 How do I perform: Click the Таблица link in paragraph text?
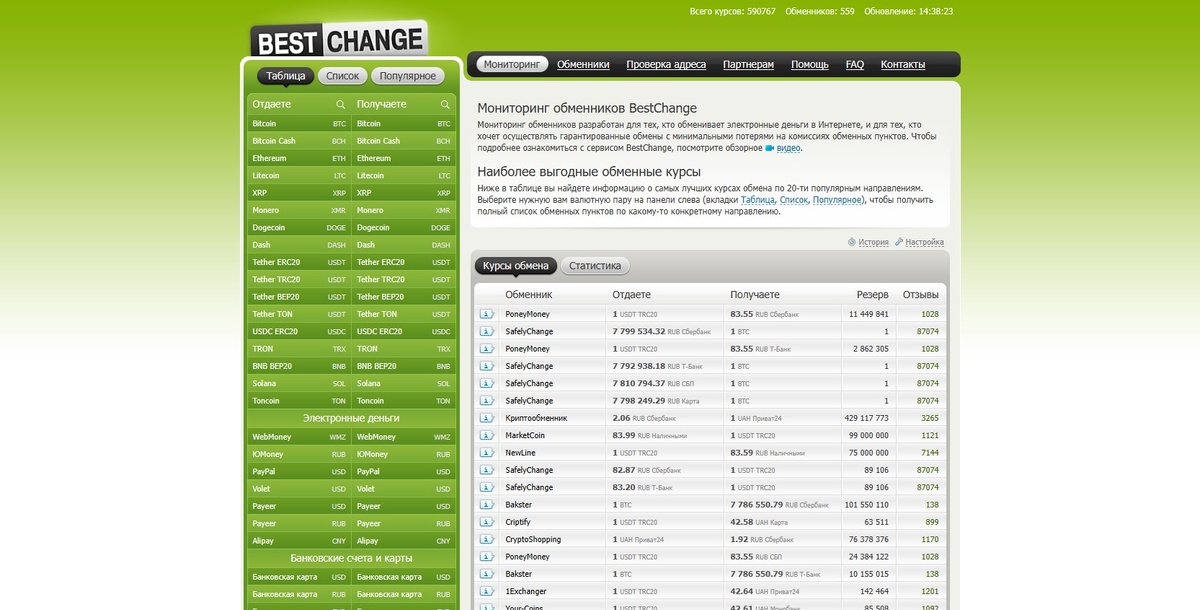[x=758, y=200]
